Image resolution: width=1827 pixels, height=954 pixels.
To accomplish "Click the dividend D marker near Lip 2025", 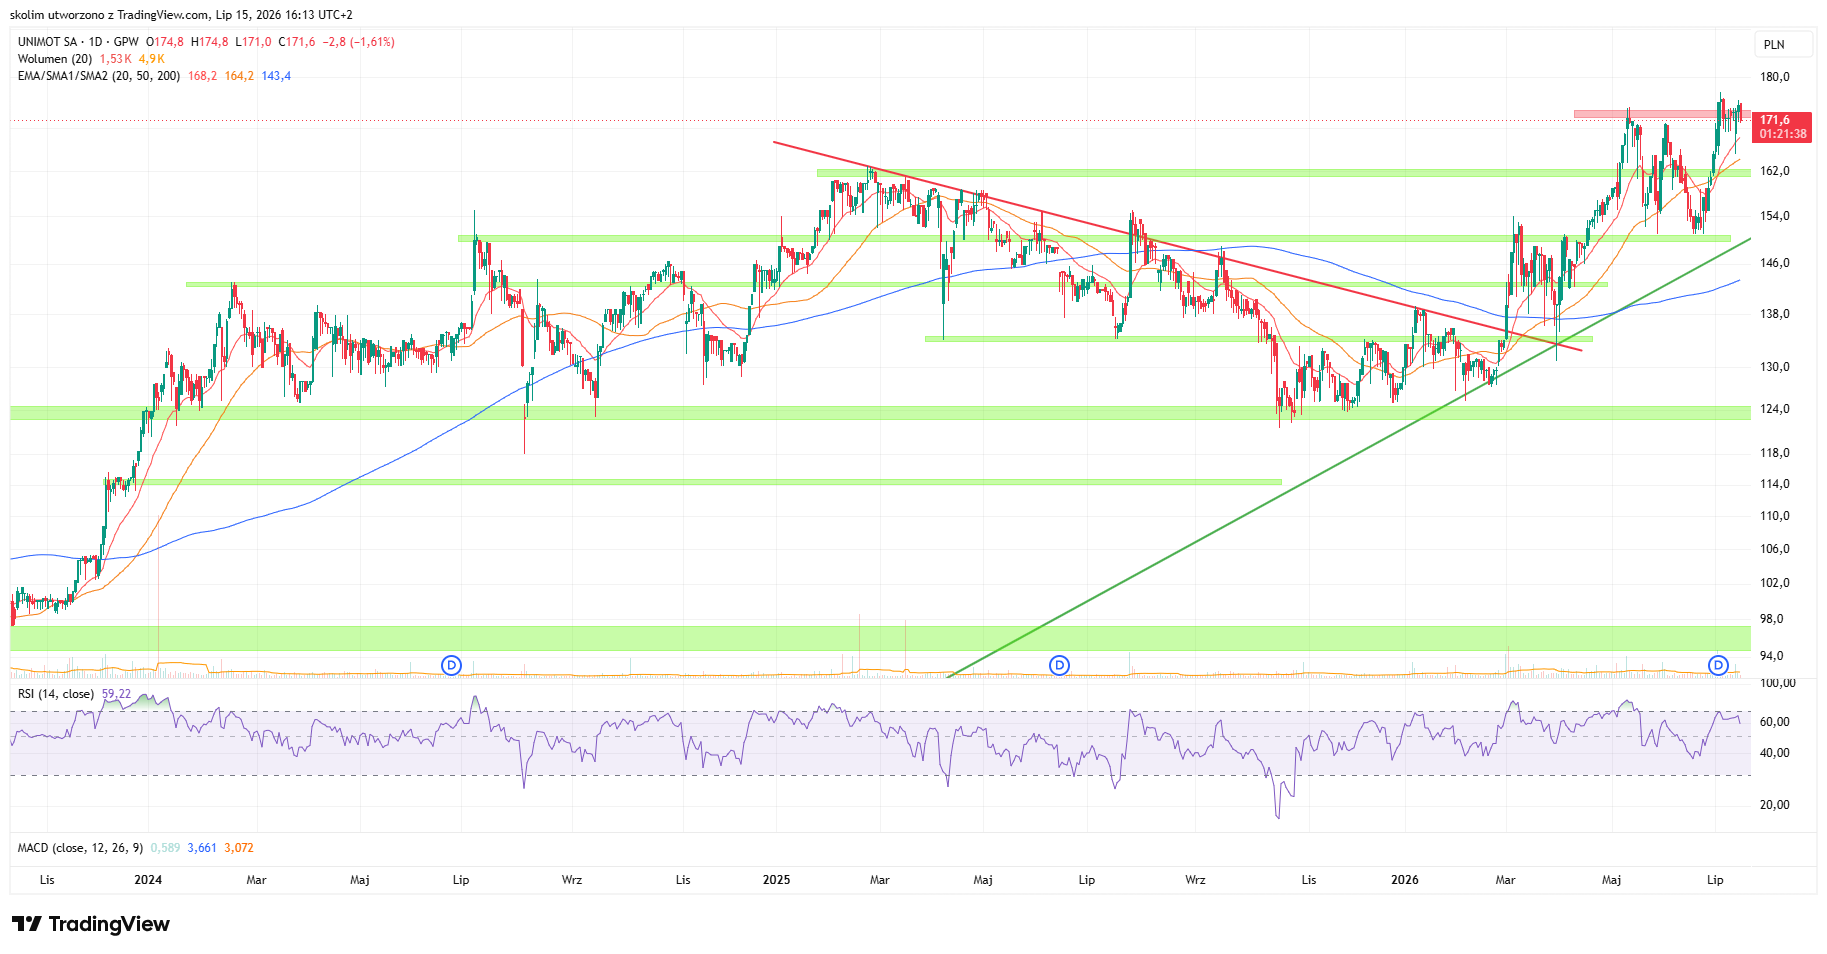I will pos(1059,665).
